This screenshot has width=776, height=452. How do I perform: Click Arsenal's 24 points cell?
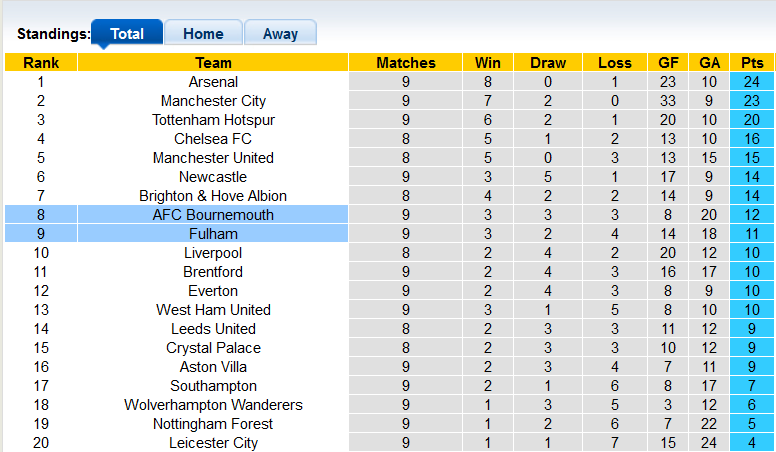(x=752, y=82)
